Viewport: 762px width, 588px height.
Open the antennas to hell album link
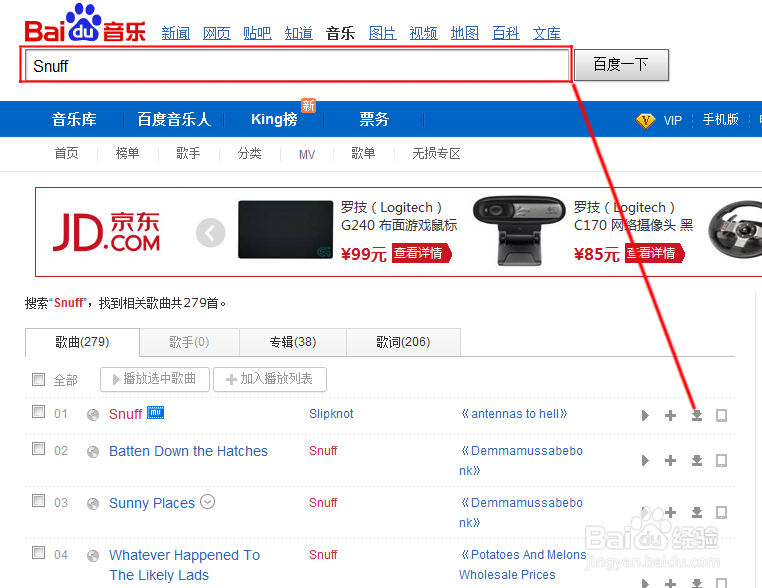514,414
